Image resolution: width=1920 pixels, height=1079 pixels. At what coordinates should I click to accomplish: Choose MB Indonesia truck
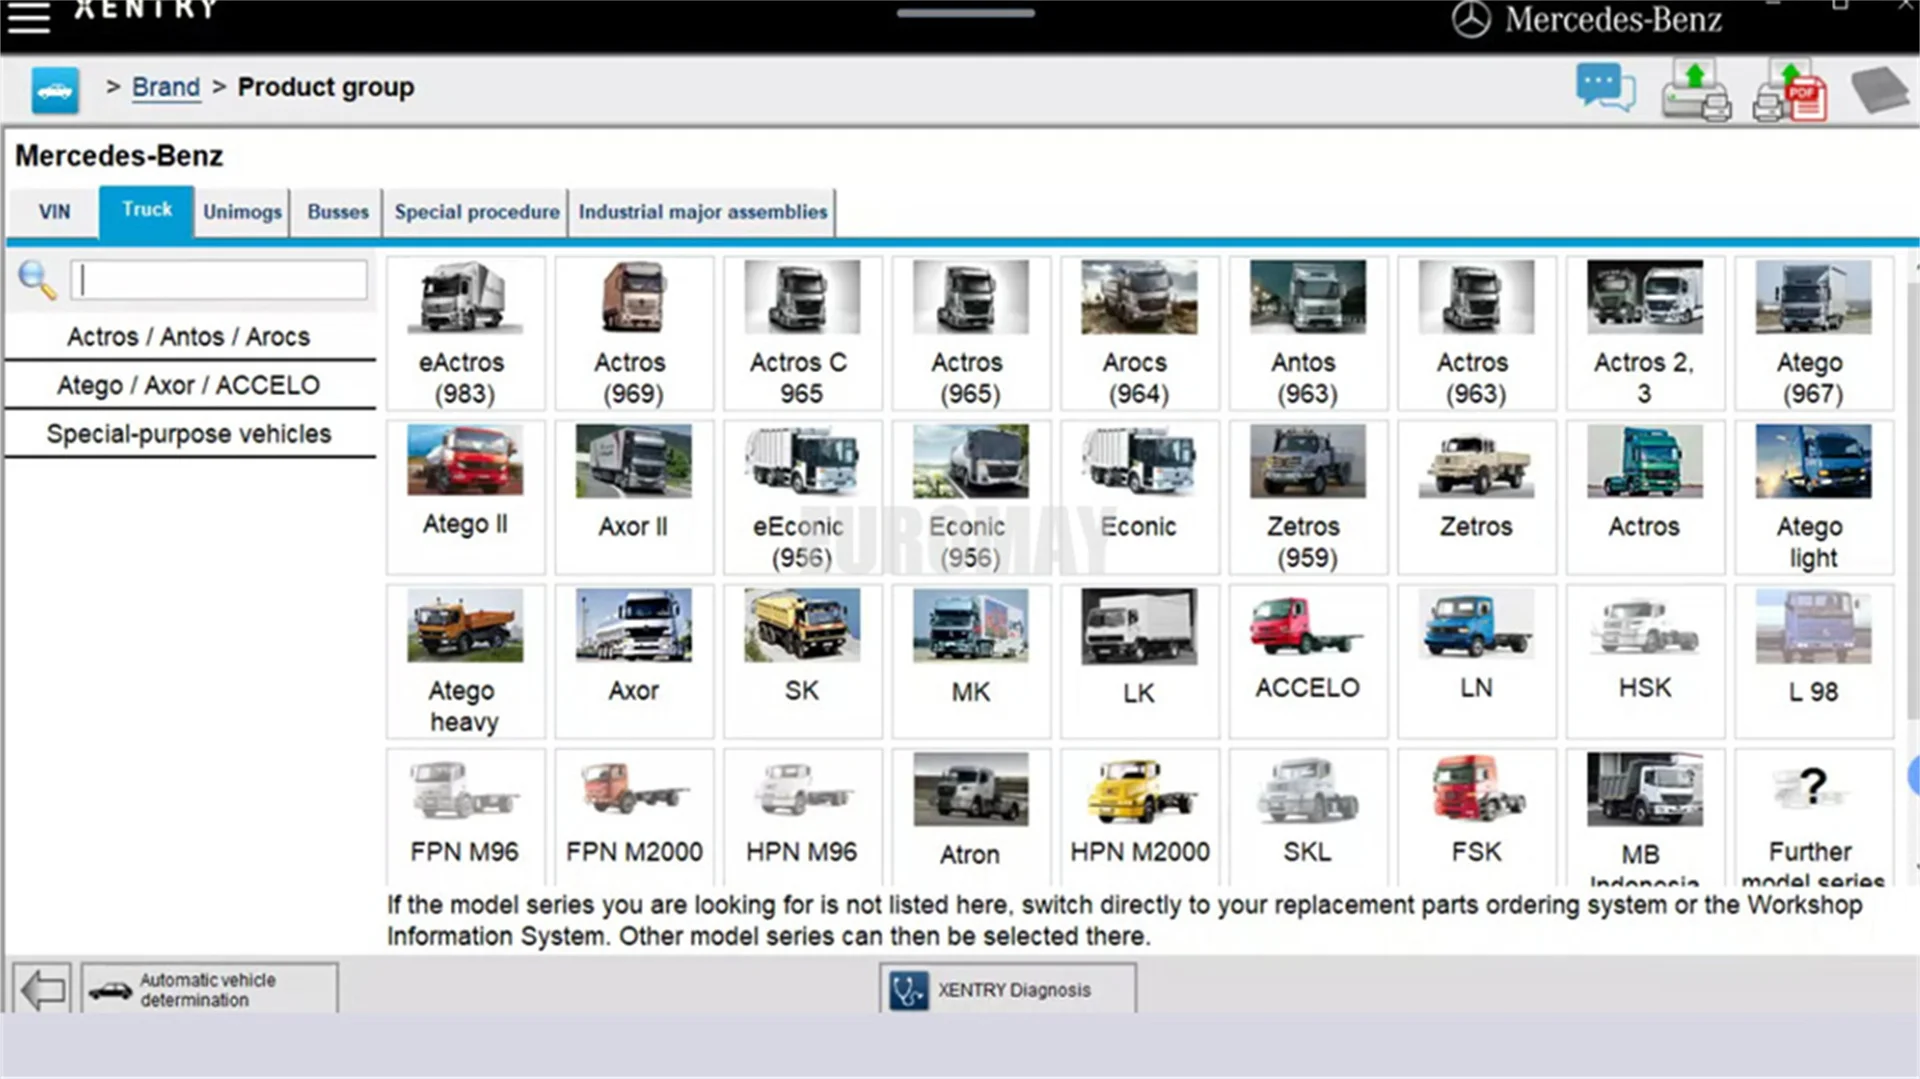point(1645,816)
